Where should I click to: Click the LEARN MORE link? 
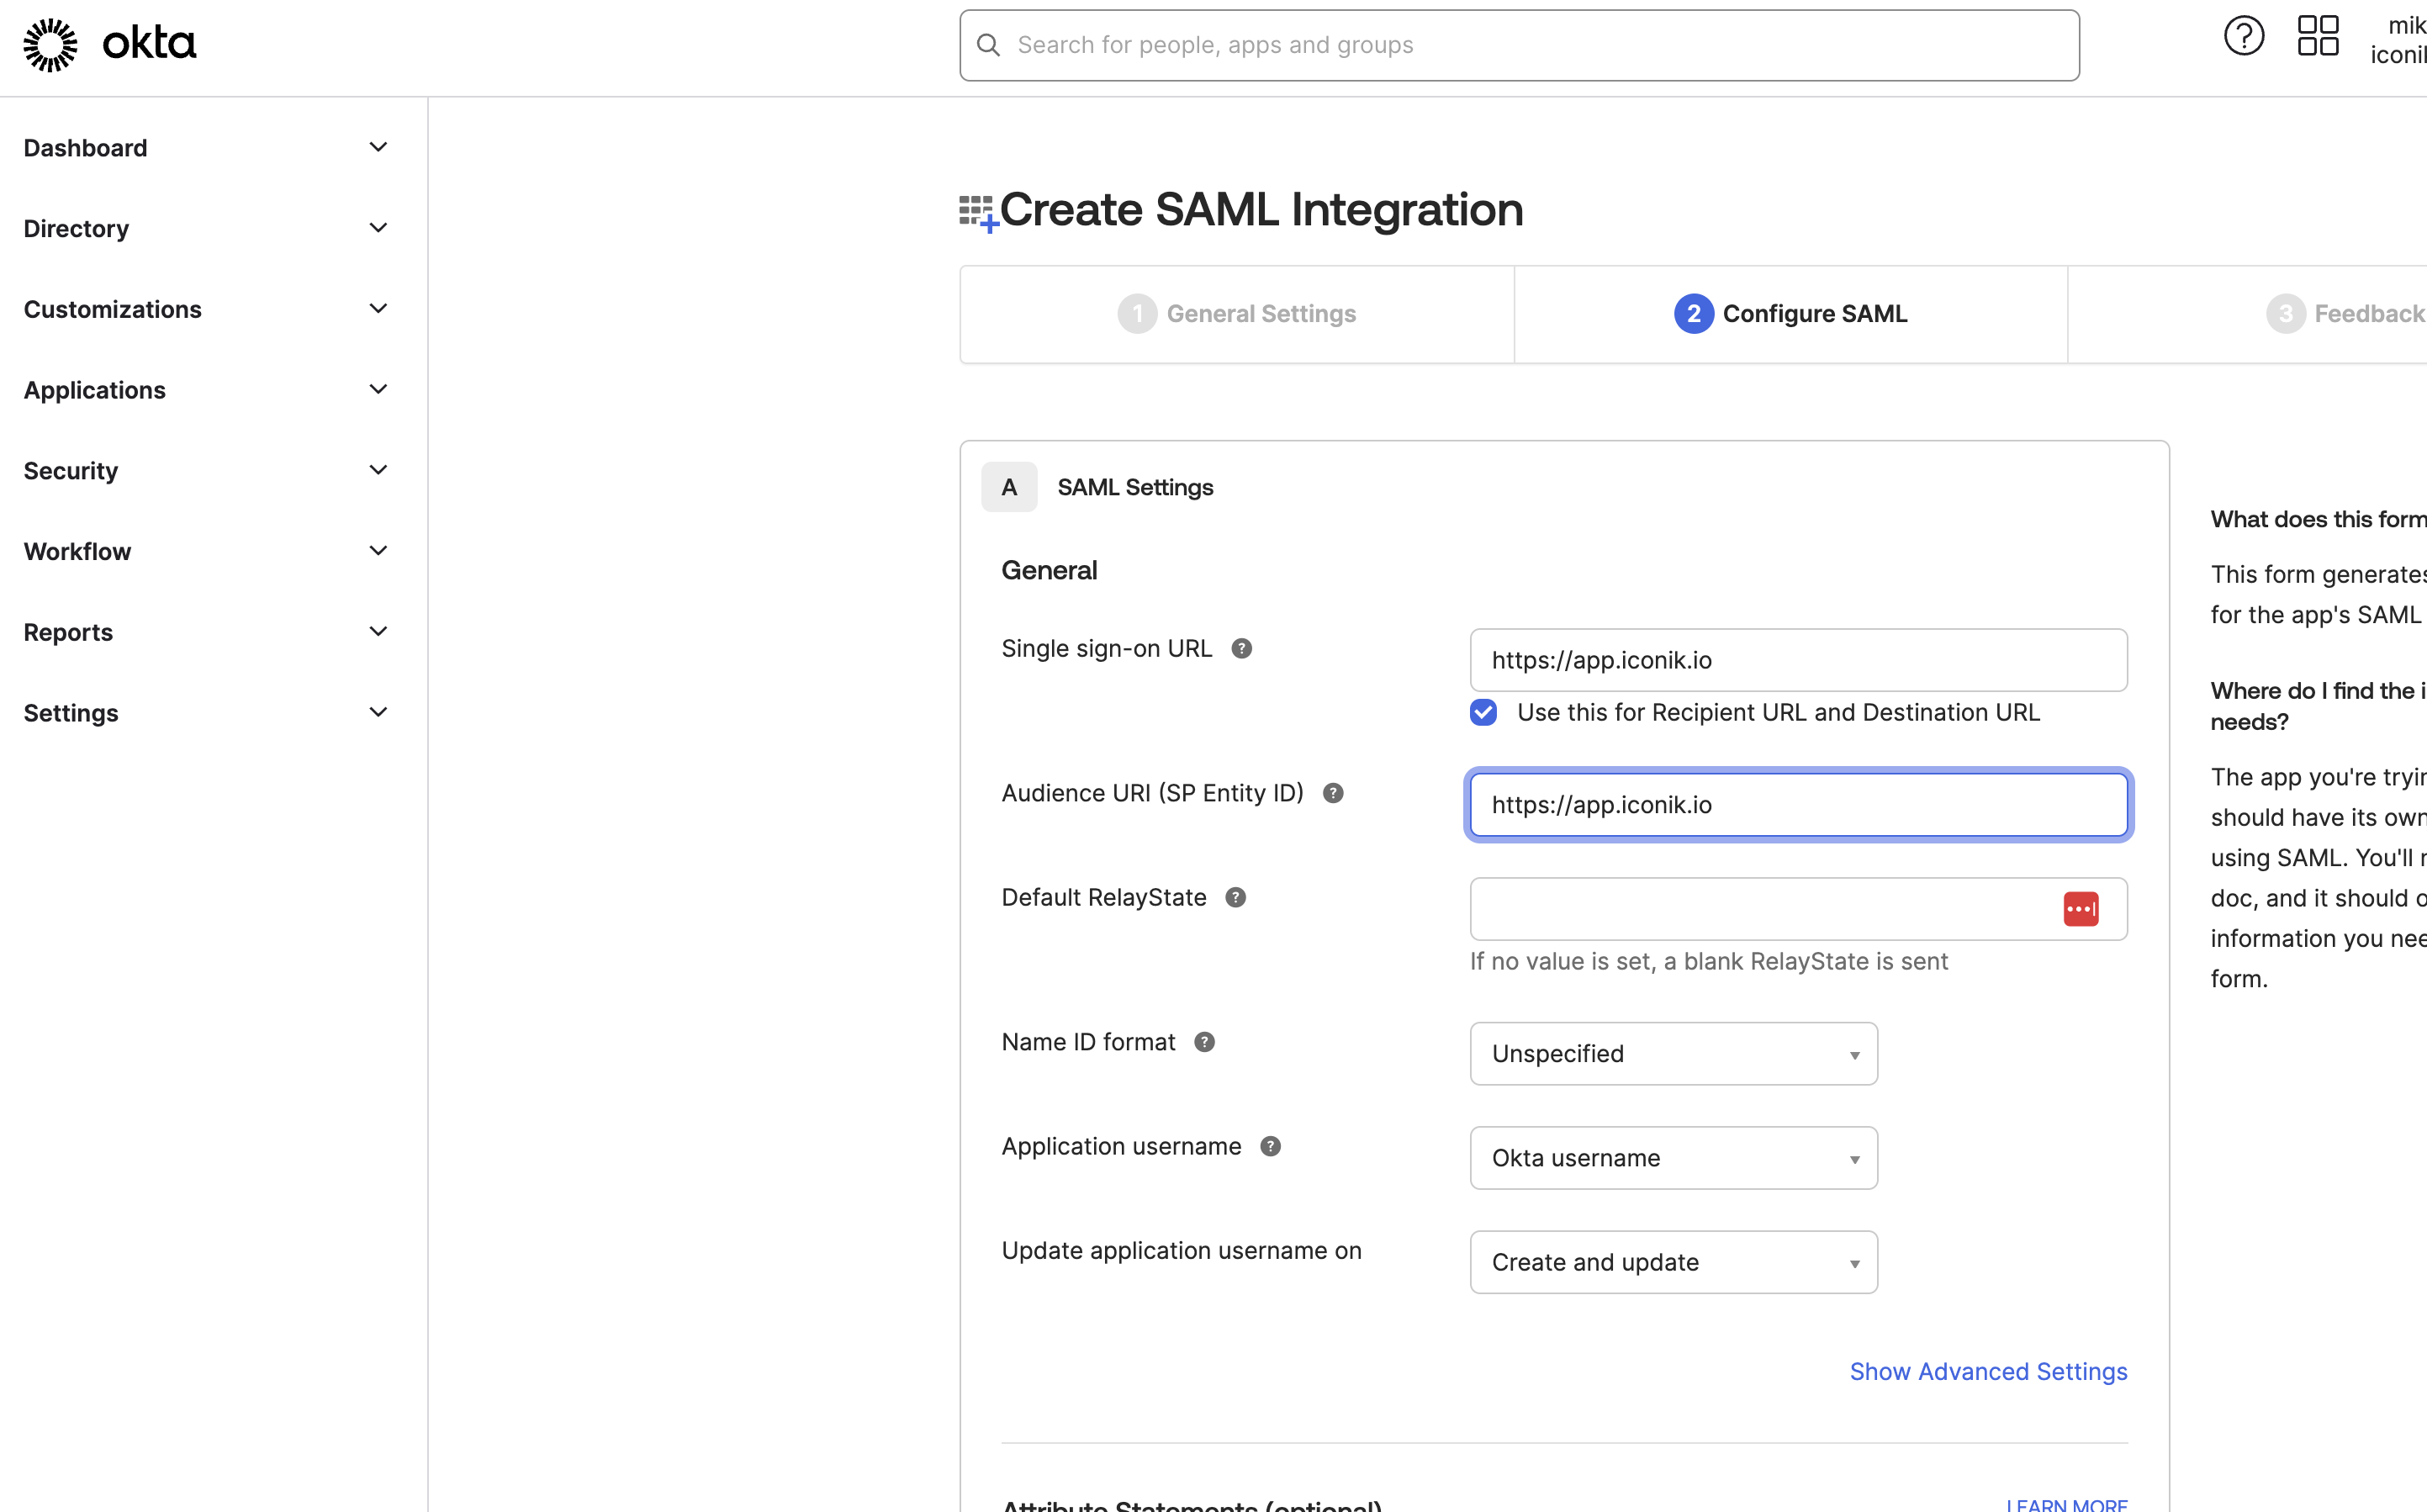(2066, 1504)
